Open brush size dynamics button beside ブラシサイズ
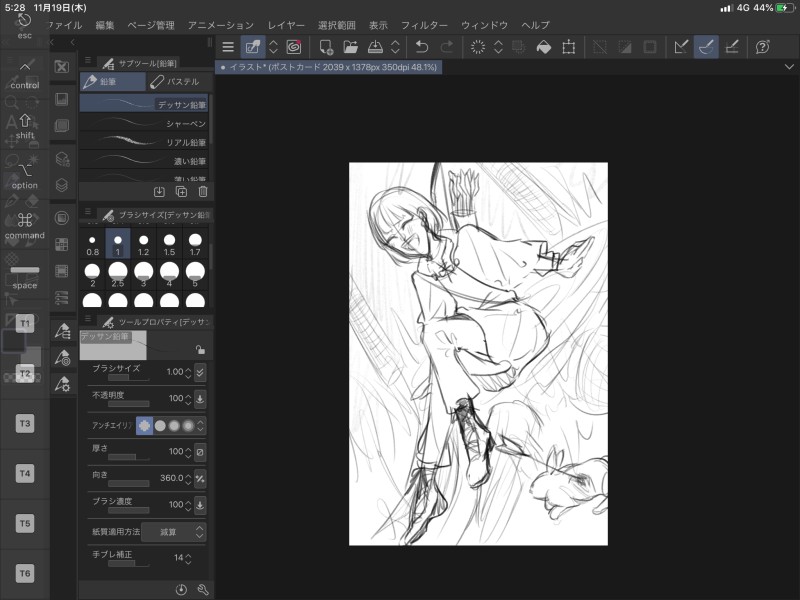Screen dimensions: 800x600 pyautogui.click(x=200, y=372)
